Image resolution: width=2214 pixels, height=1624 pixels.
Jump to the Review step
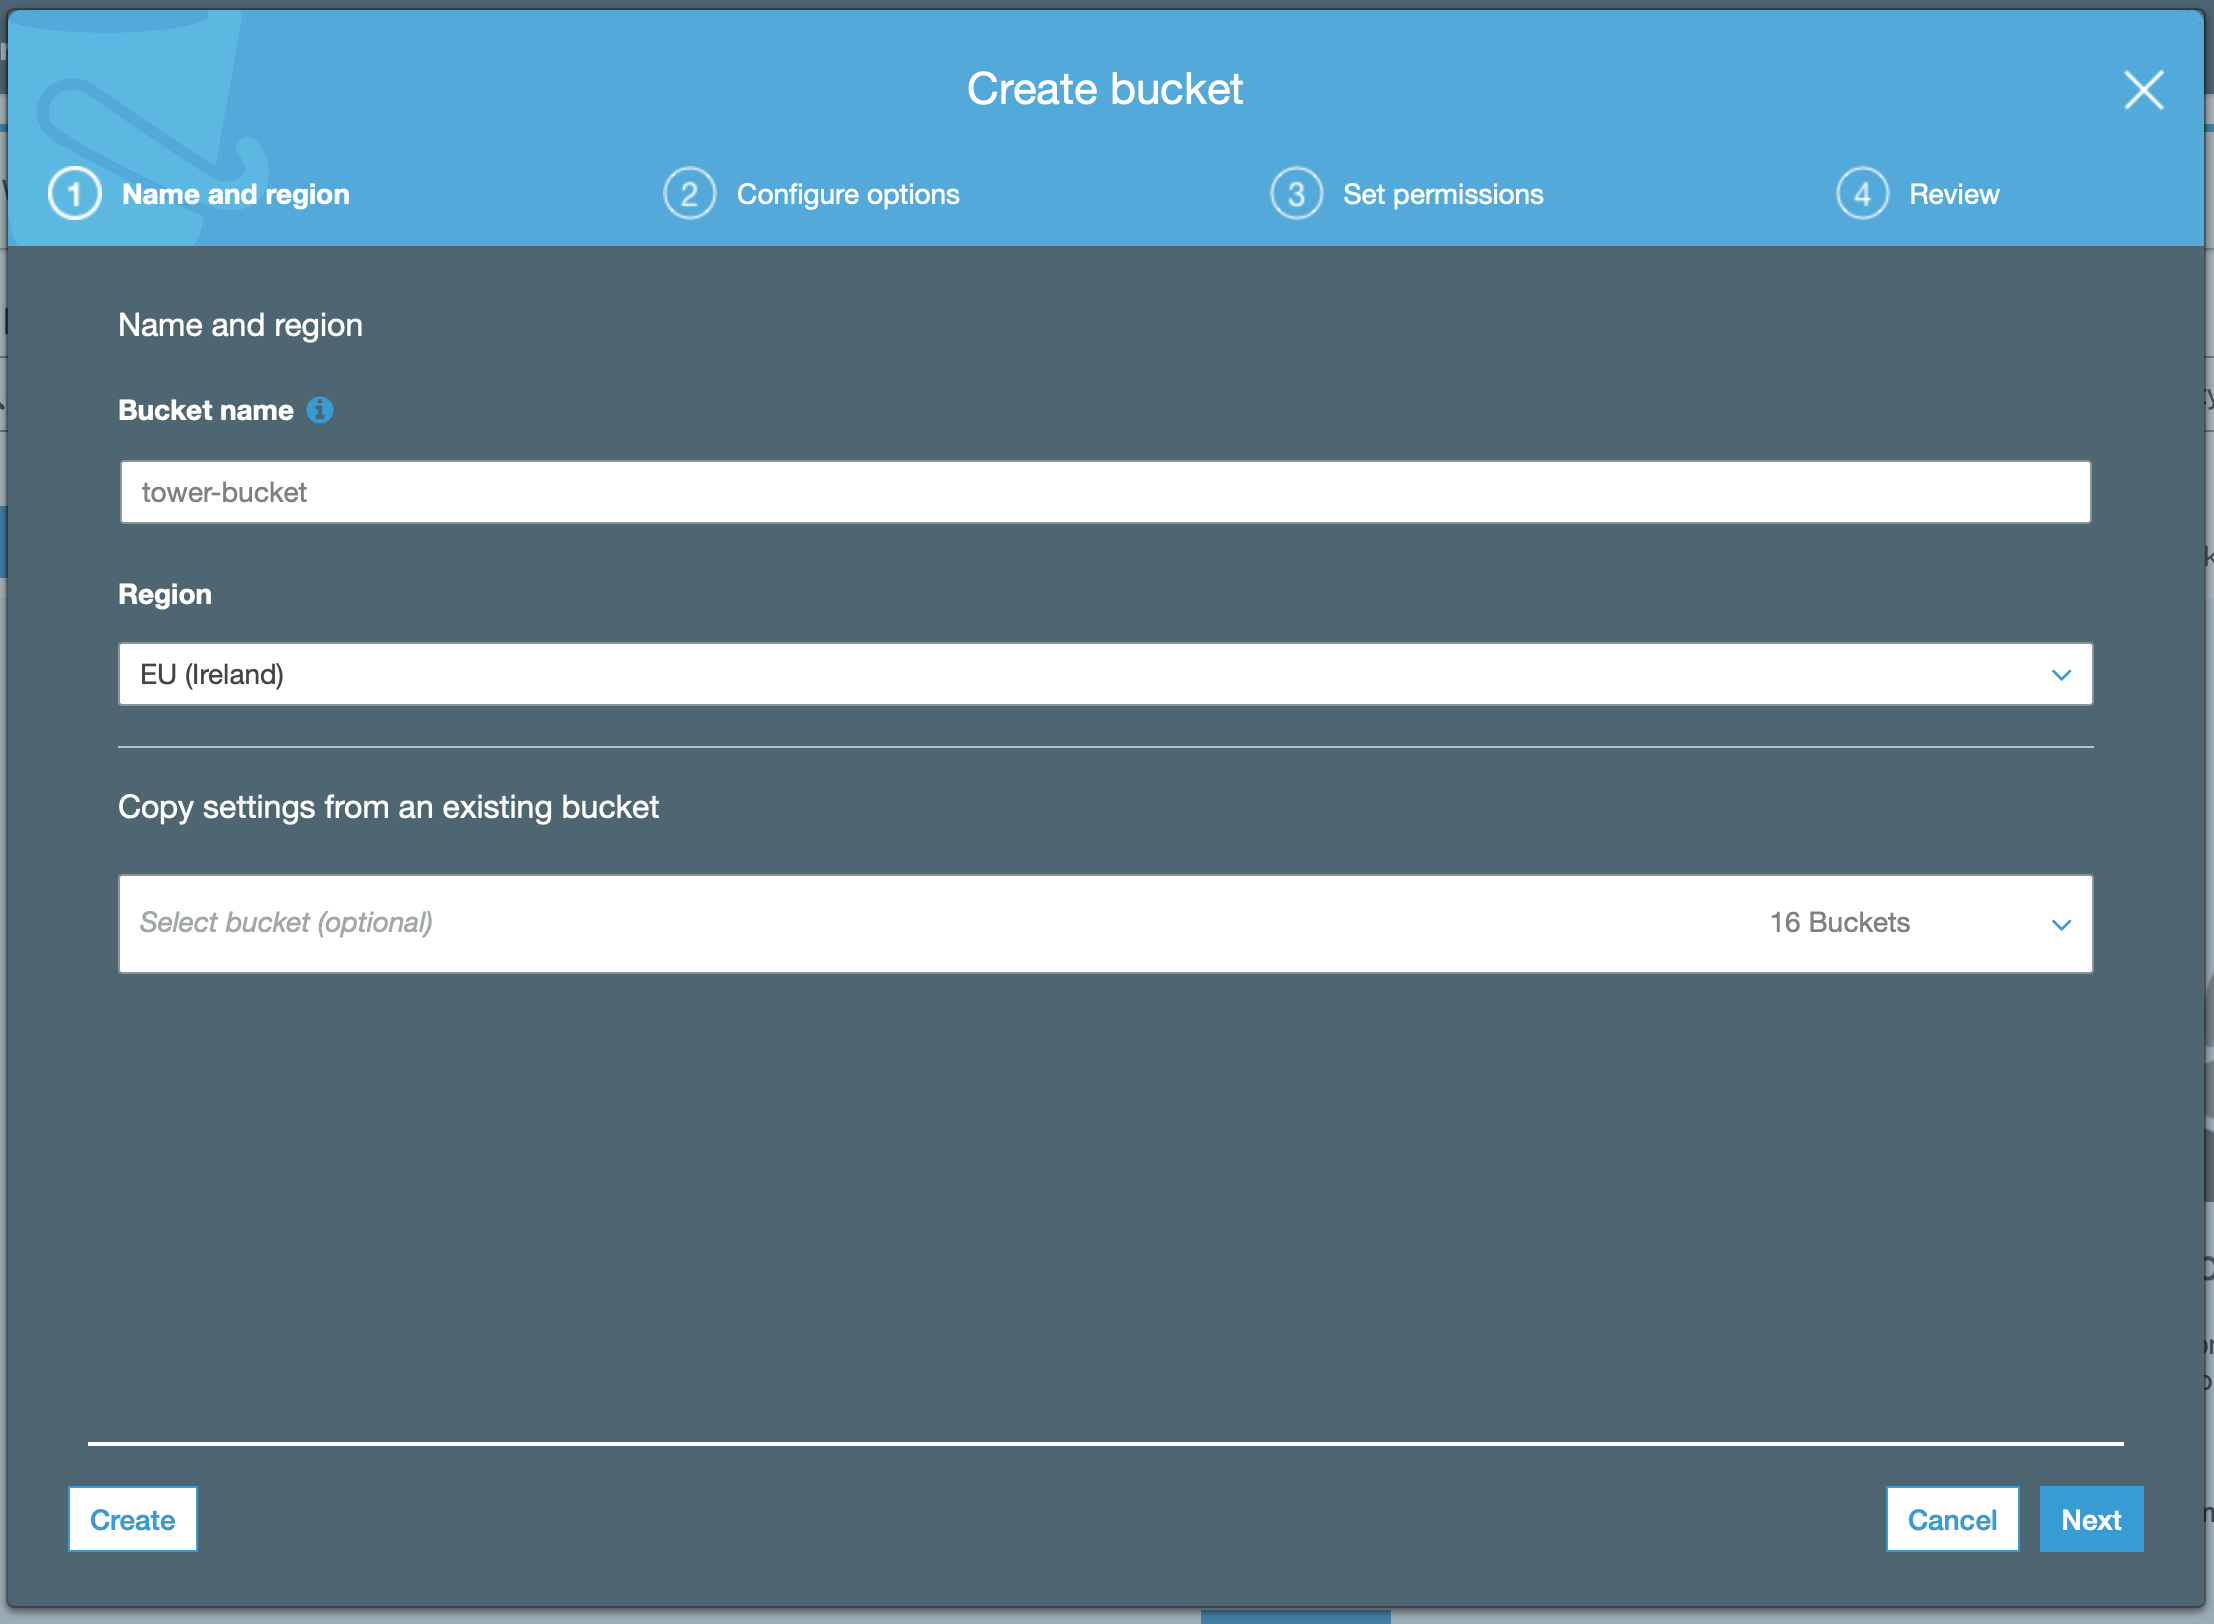(x=1954, y=194)
